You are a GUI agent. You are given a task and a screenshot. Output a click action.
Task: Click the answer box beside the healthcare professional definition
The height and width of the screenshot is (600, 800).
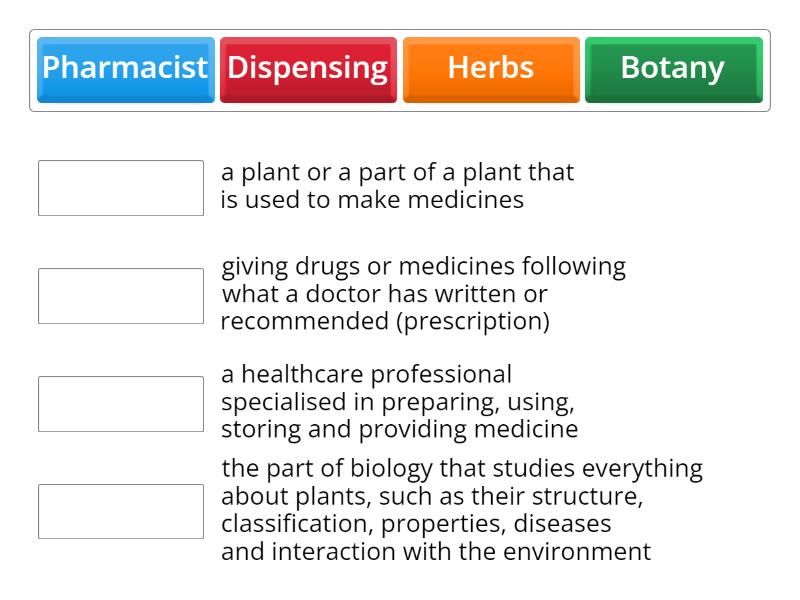120,402
